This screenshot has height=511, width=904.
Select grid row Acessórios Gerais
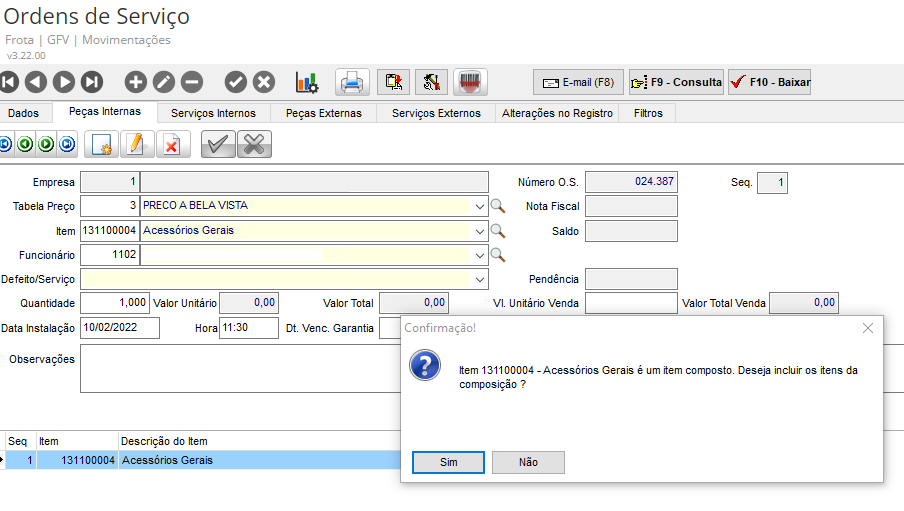coord(202,460)
